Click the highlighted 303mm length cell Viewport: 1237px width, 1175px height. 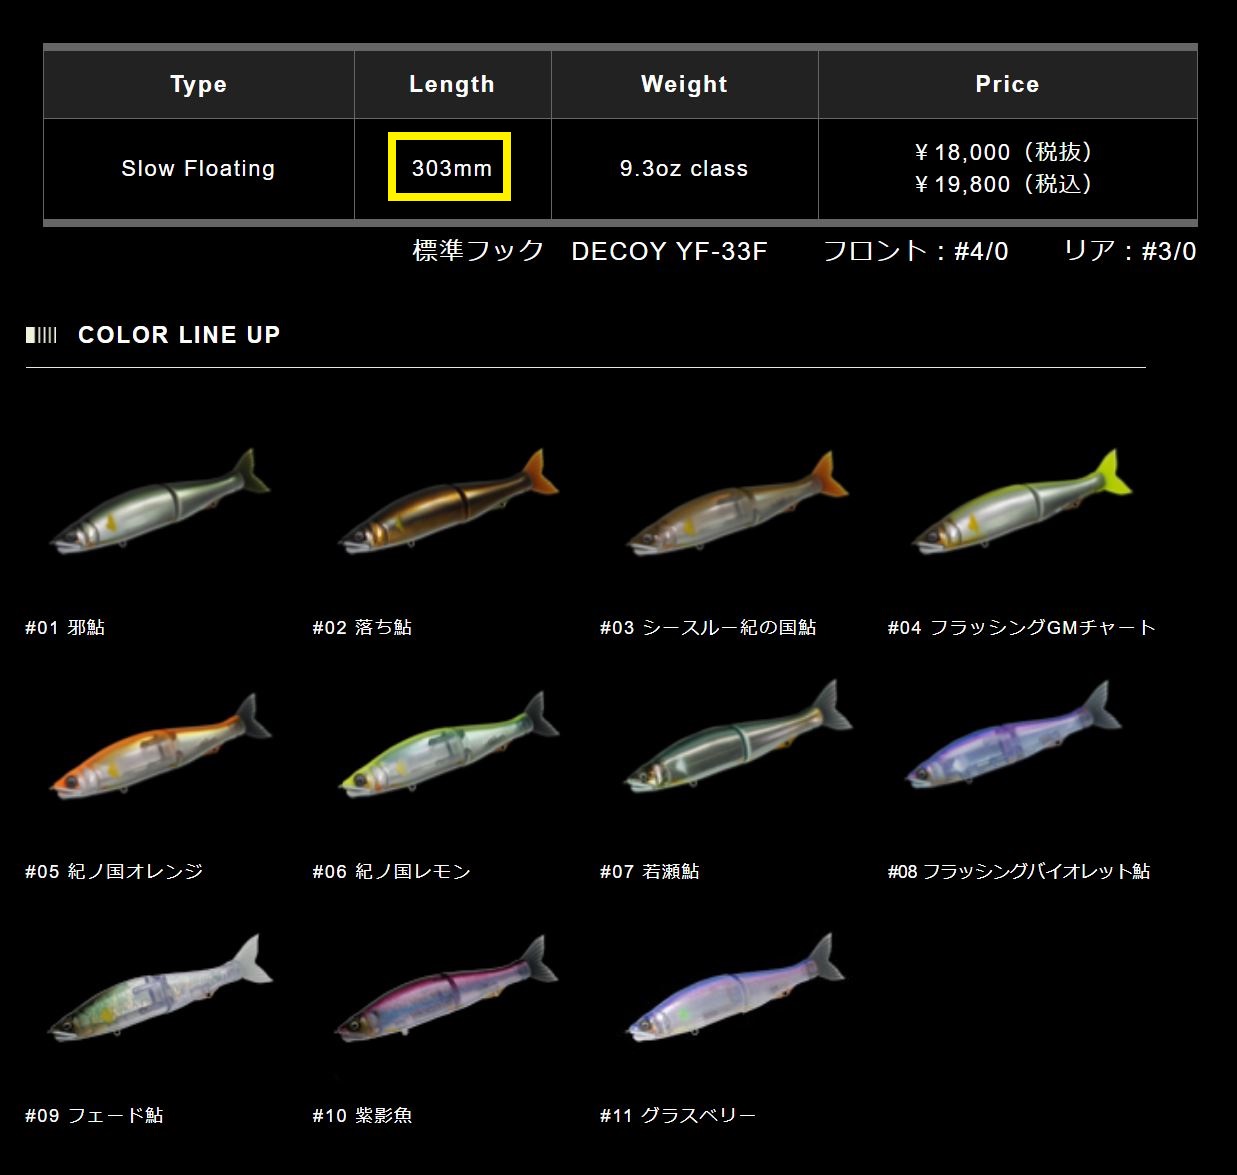click(x=451, y=168)
